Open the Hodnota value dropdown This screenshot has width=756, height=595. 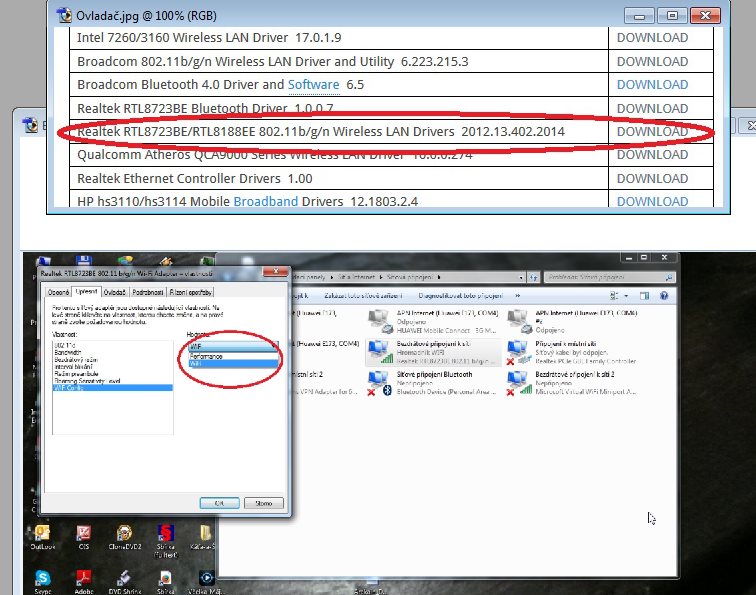(233, 346)
